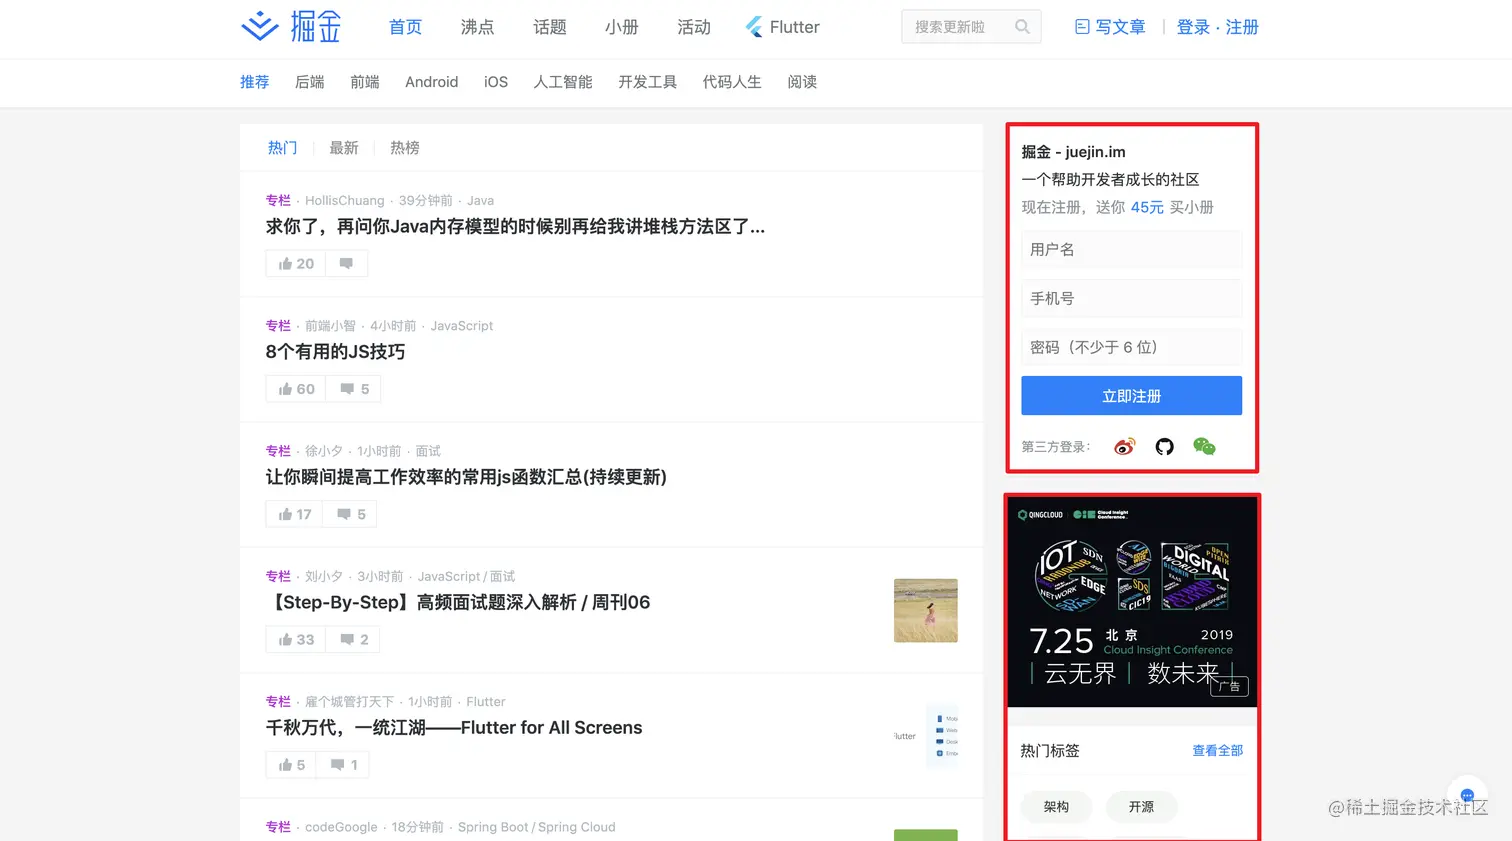This screenshot has width=1512, height=841.
Task: Like the 高频面试题 周刊06 article (33 likes)
Action: (x=296, y=640)
